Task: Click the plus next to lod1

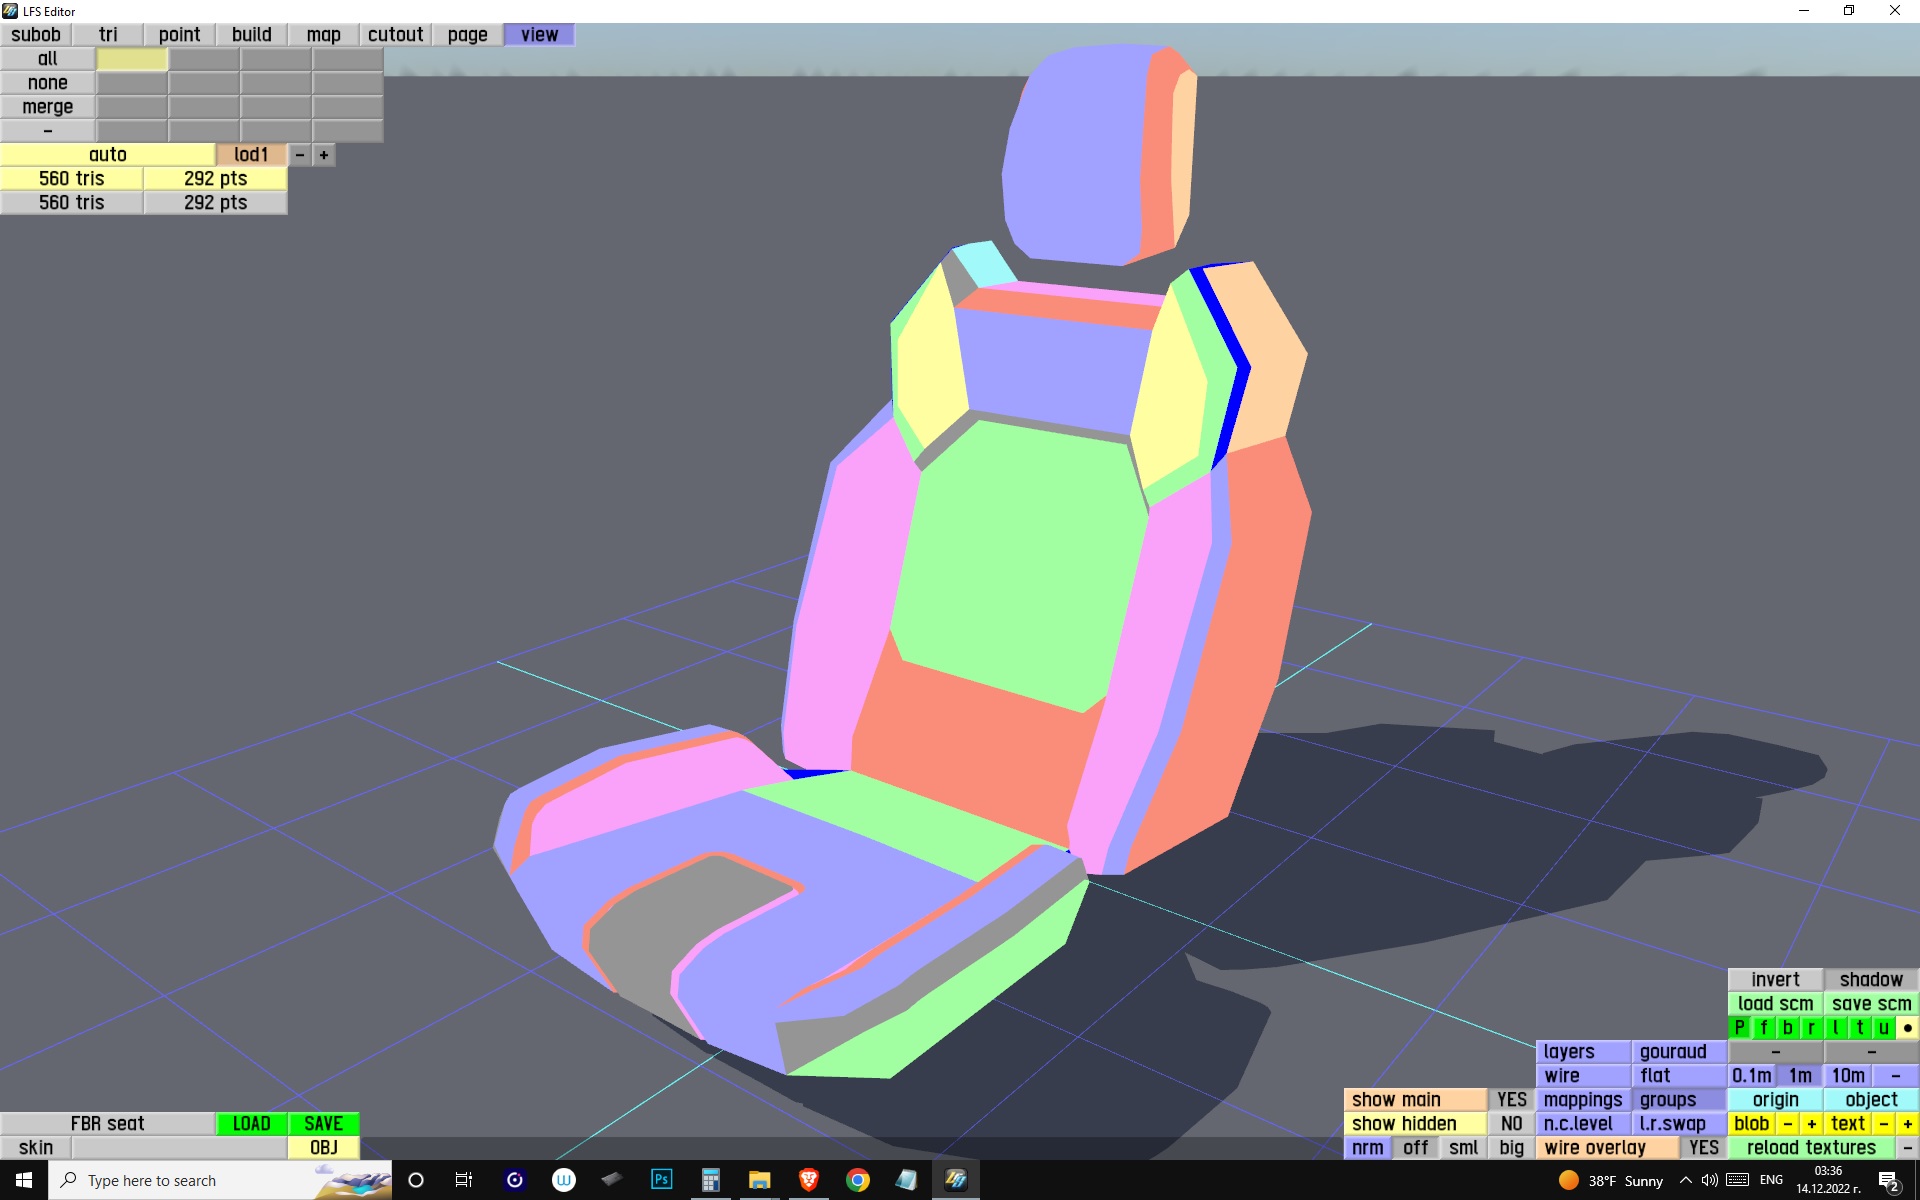Action: click(x=324, y=155)
